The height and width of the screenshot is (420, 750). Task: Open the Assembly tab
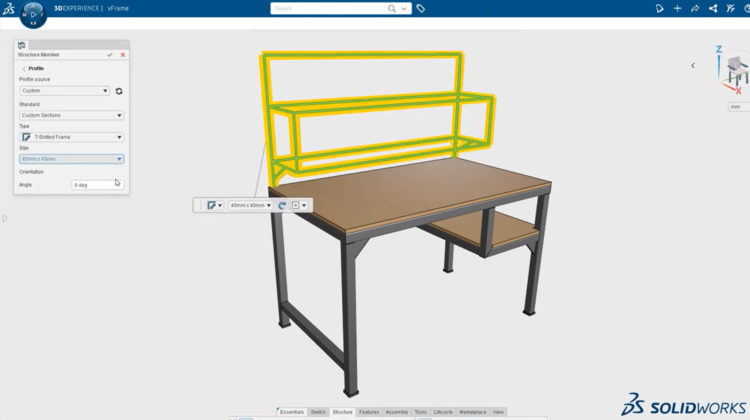click(x=397, y=412)
